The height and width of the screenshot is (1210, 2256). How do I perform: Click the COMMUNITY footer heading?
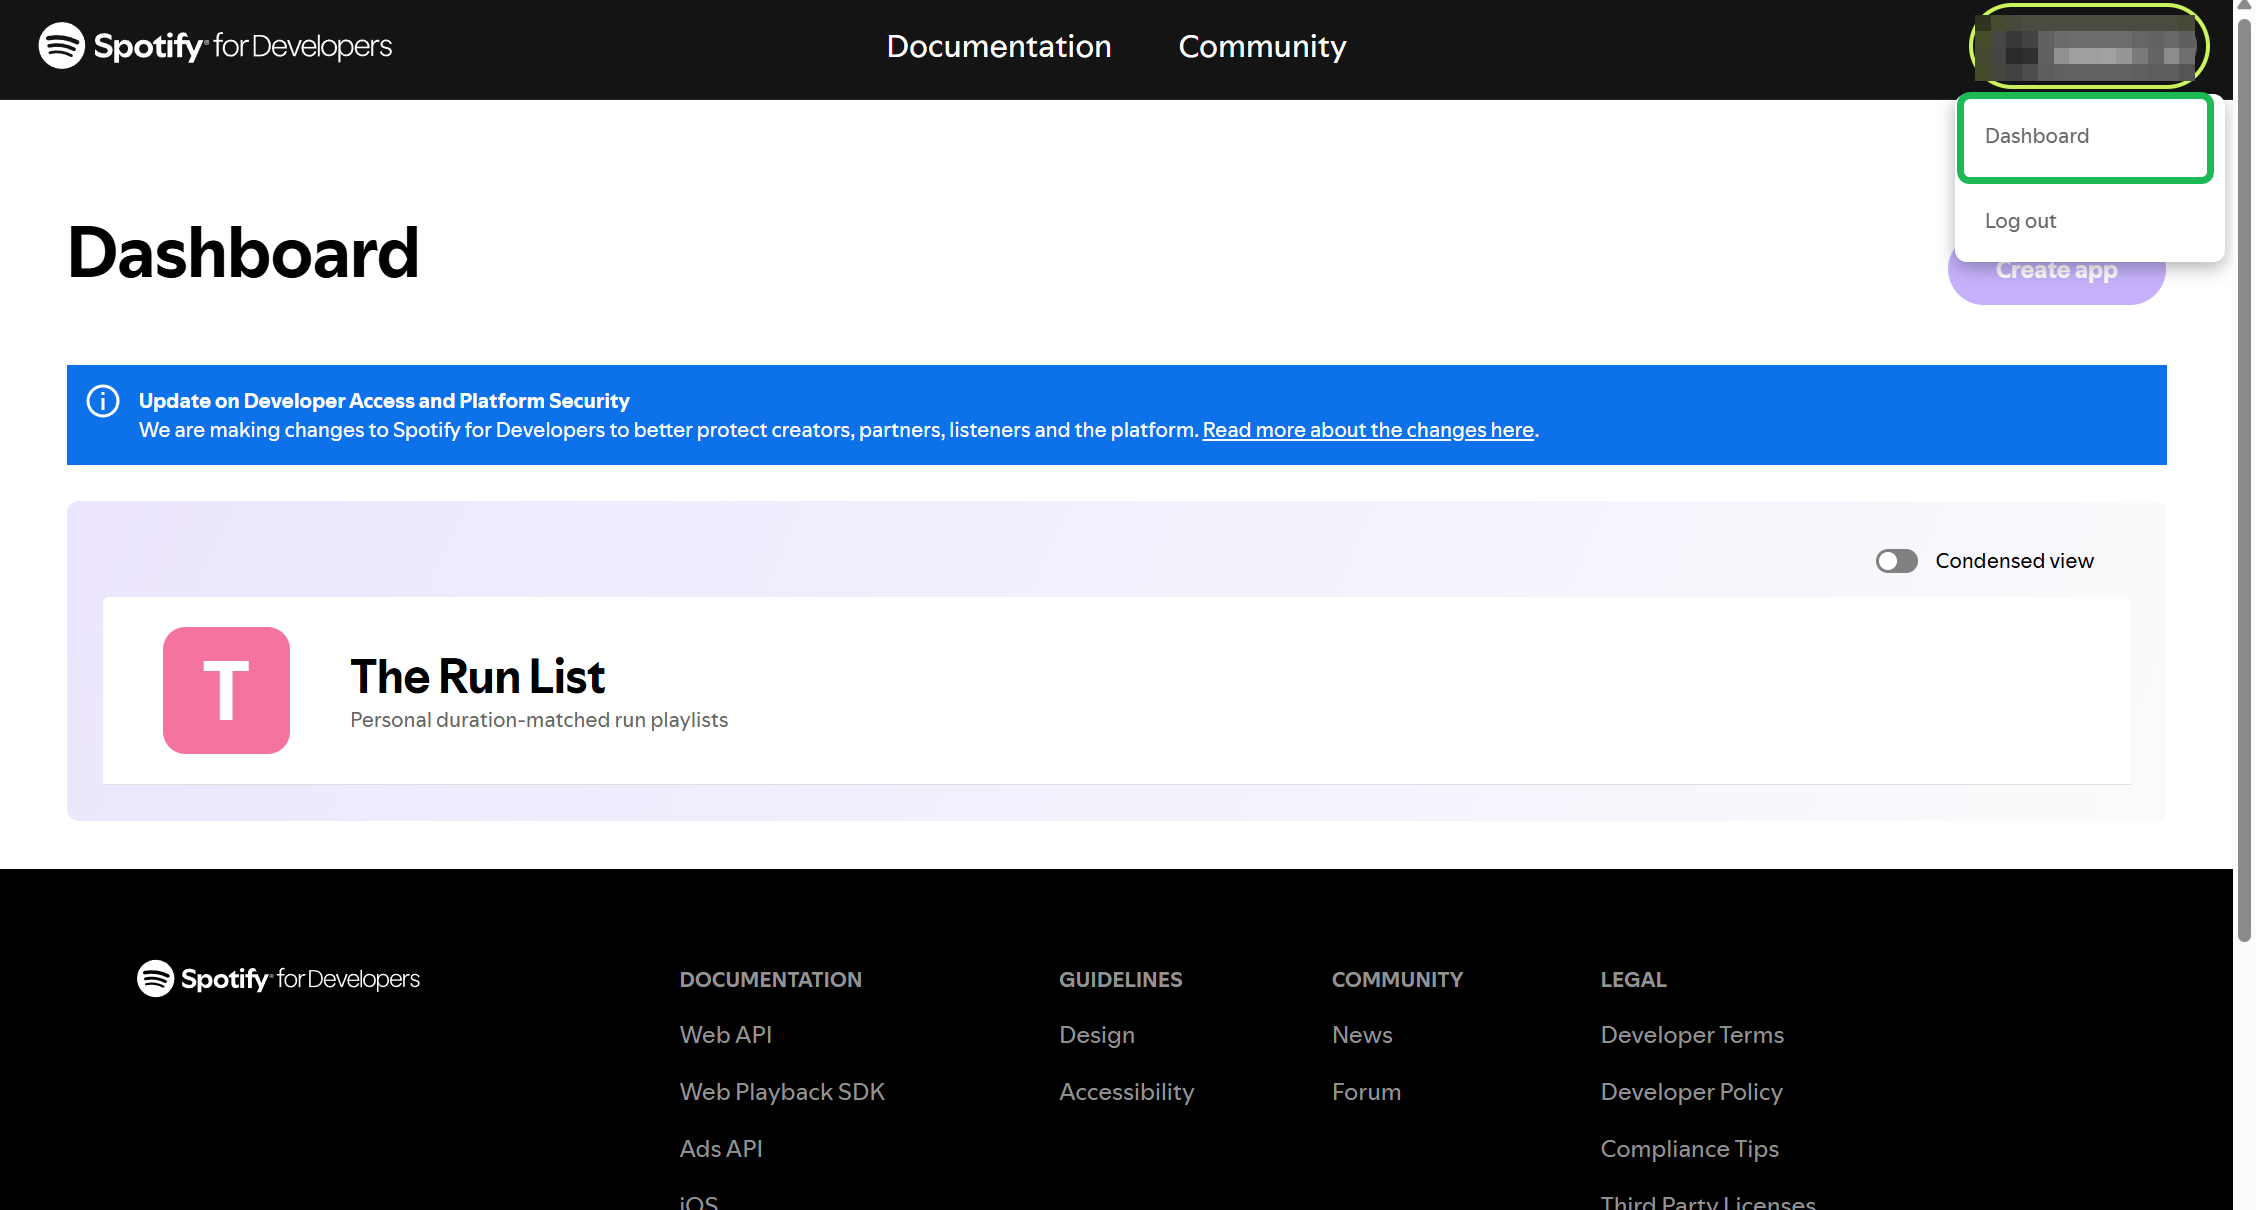pyautogui.click(x=1397, y=980)
